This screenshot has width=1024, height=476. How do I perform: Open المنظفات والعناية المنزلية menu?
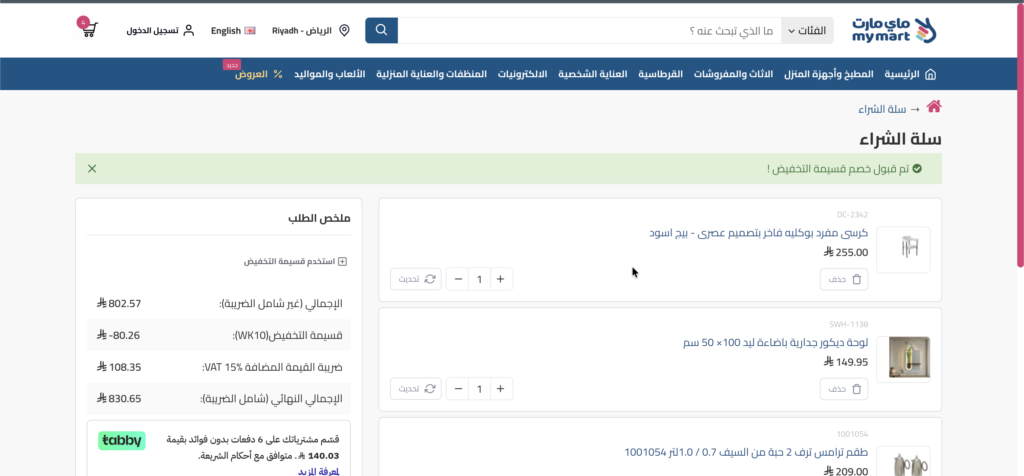pos(432,74)
